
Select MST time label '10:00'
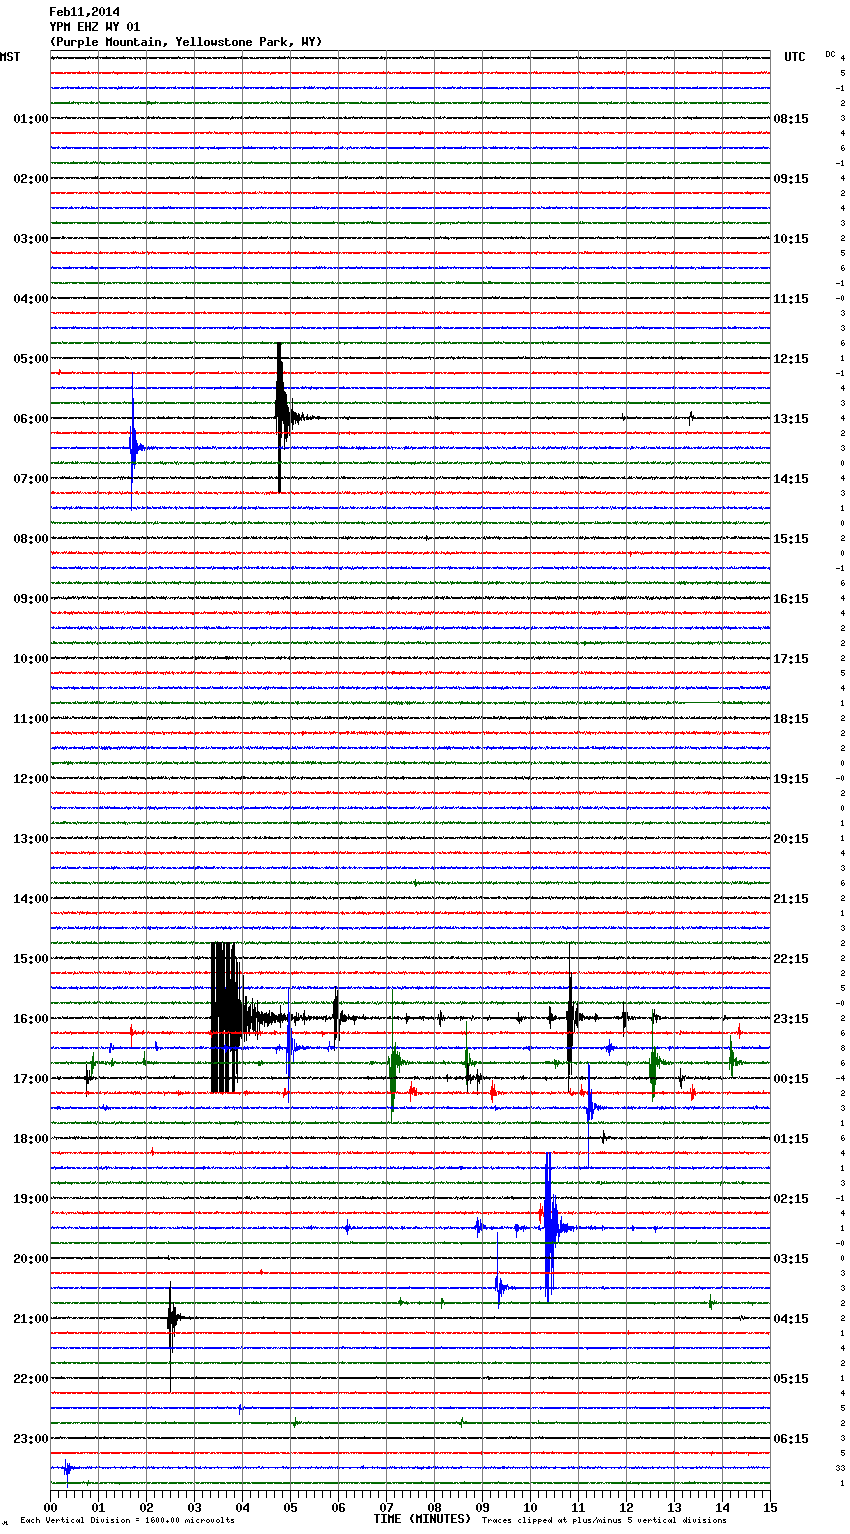click(31, 659)
